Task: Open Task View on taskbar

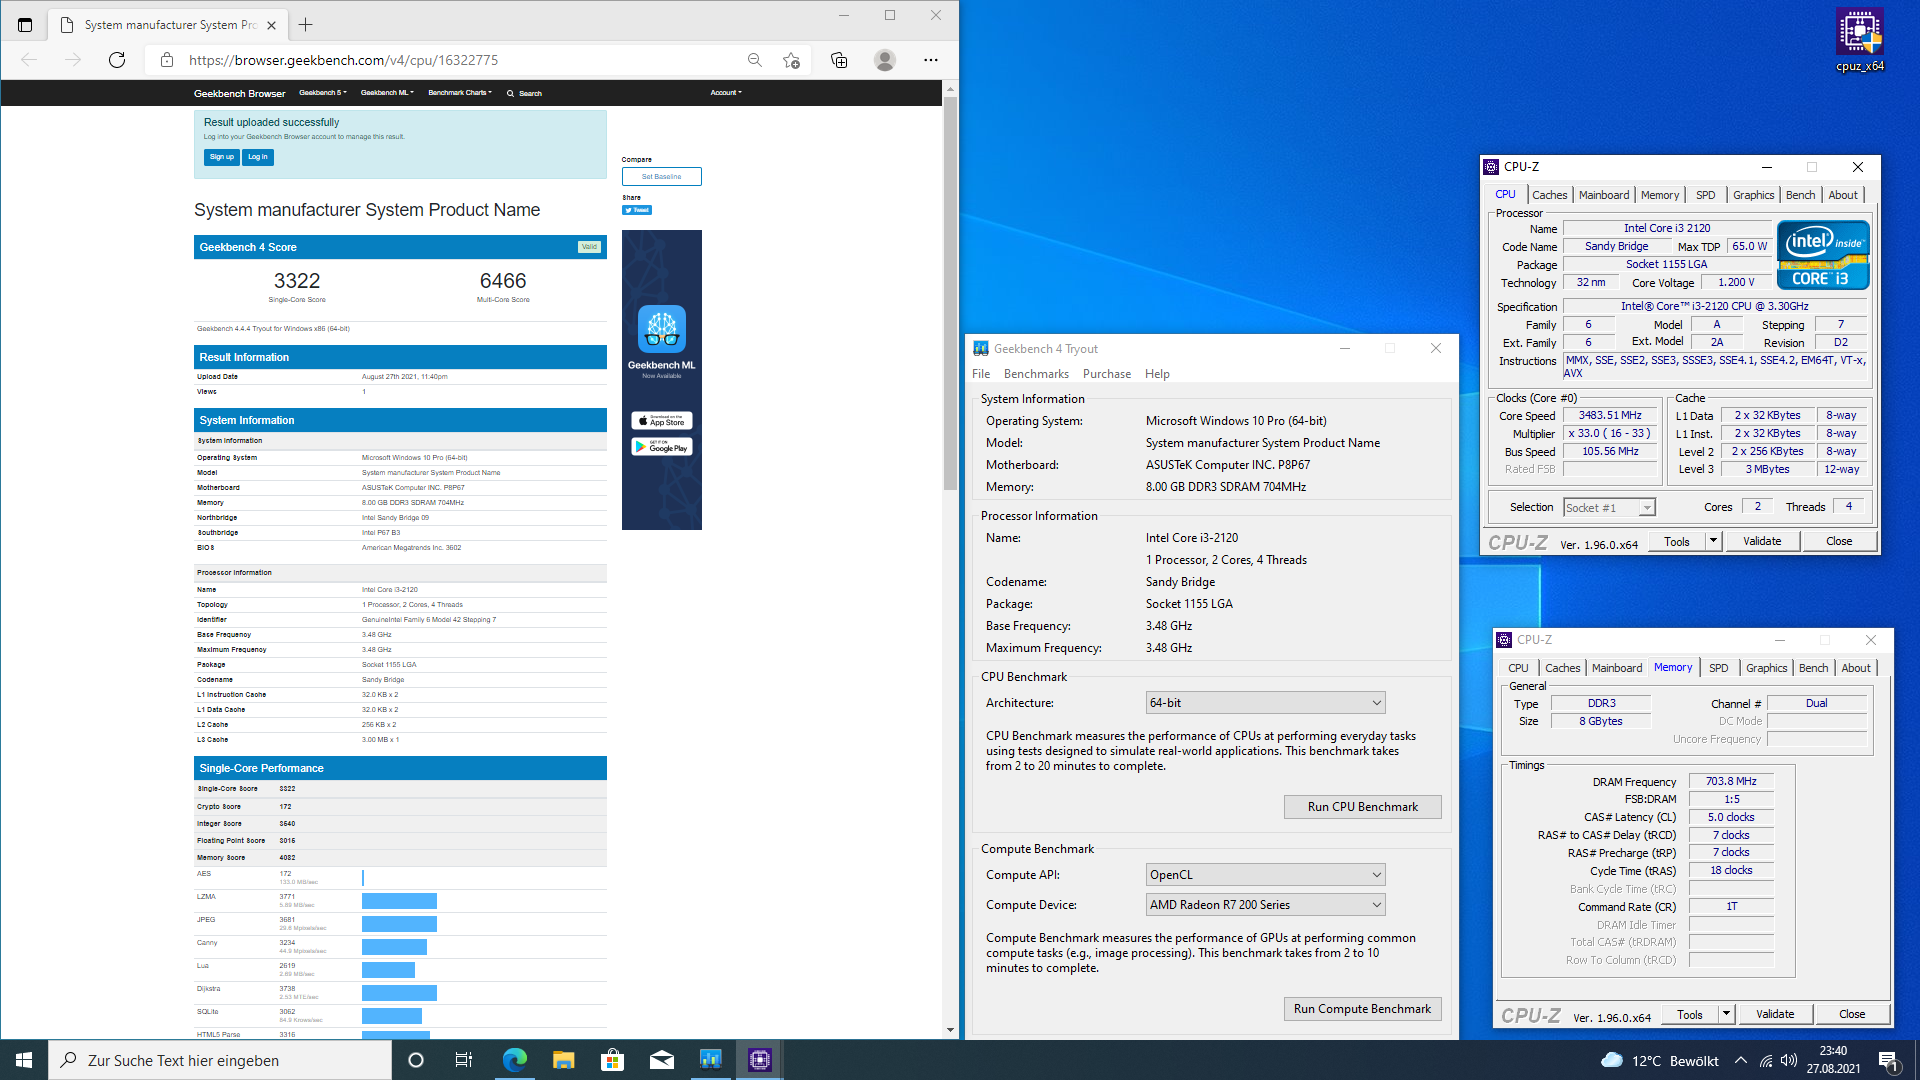Action: pyautogui.click(x=464, y=1060)
